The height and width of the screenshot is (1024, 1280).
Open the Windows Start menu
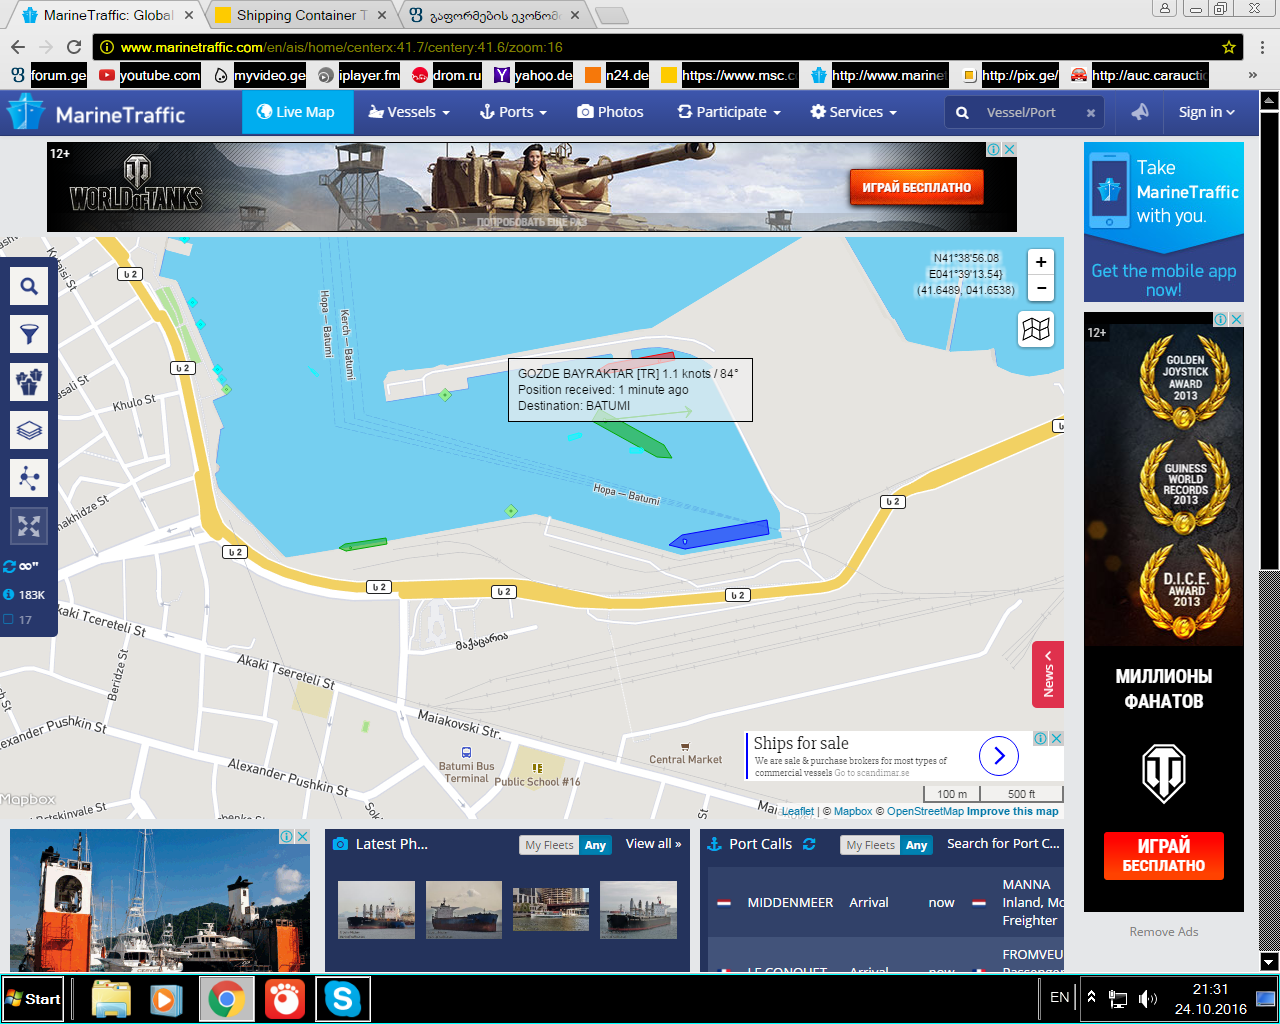point(33,999)
